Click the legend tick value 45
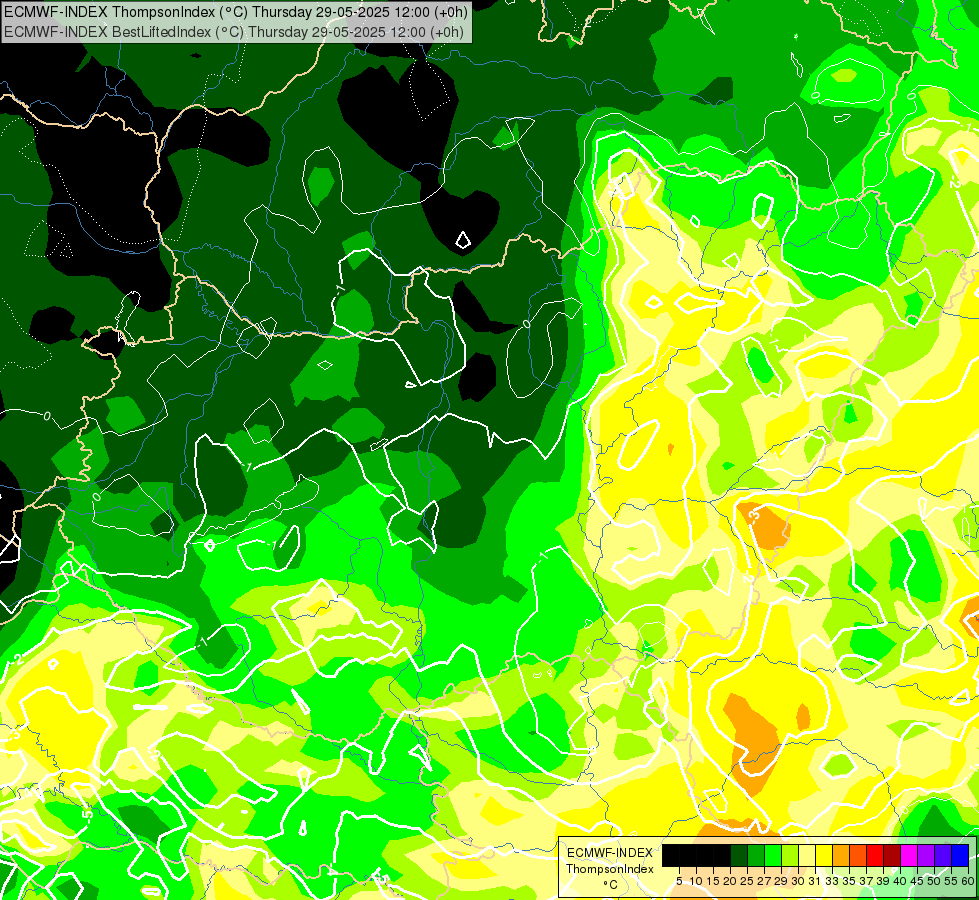Viewport: 979px width, 900px height. 918,881
